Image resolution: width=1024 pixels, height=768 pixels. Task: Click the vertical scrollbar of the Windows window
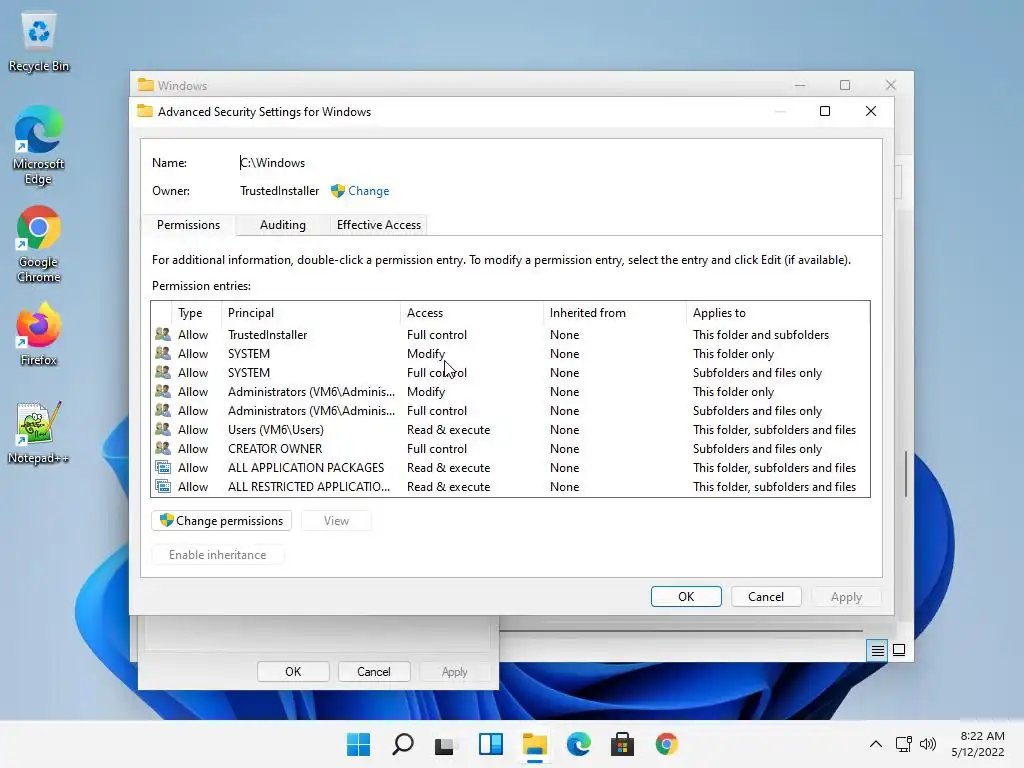(906, 474)
